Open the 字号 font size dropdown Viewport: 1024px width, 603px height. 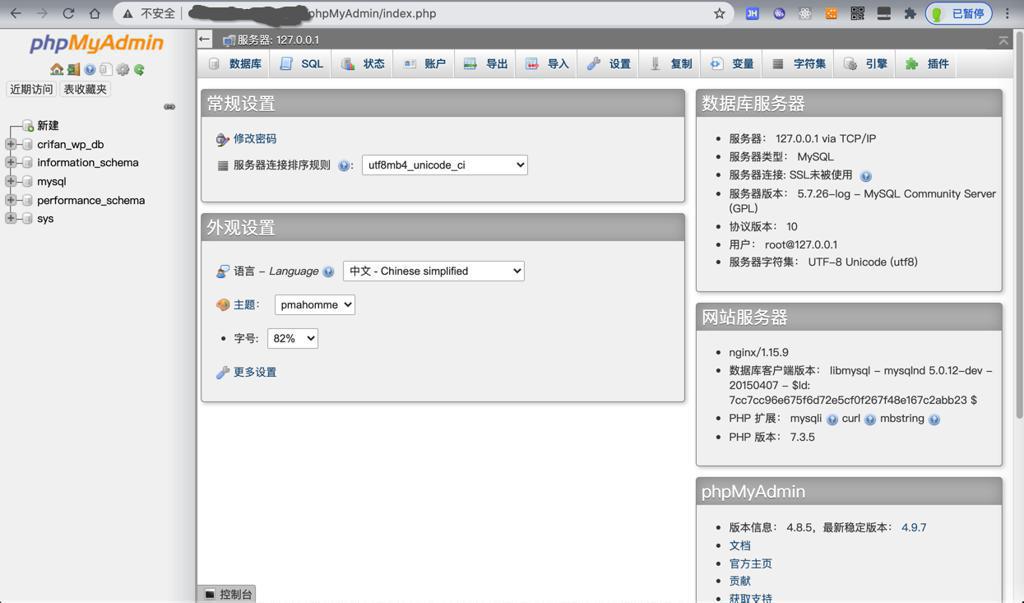pos(293,338)
